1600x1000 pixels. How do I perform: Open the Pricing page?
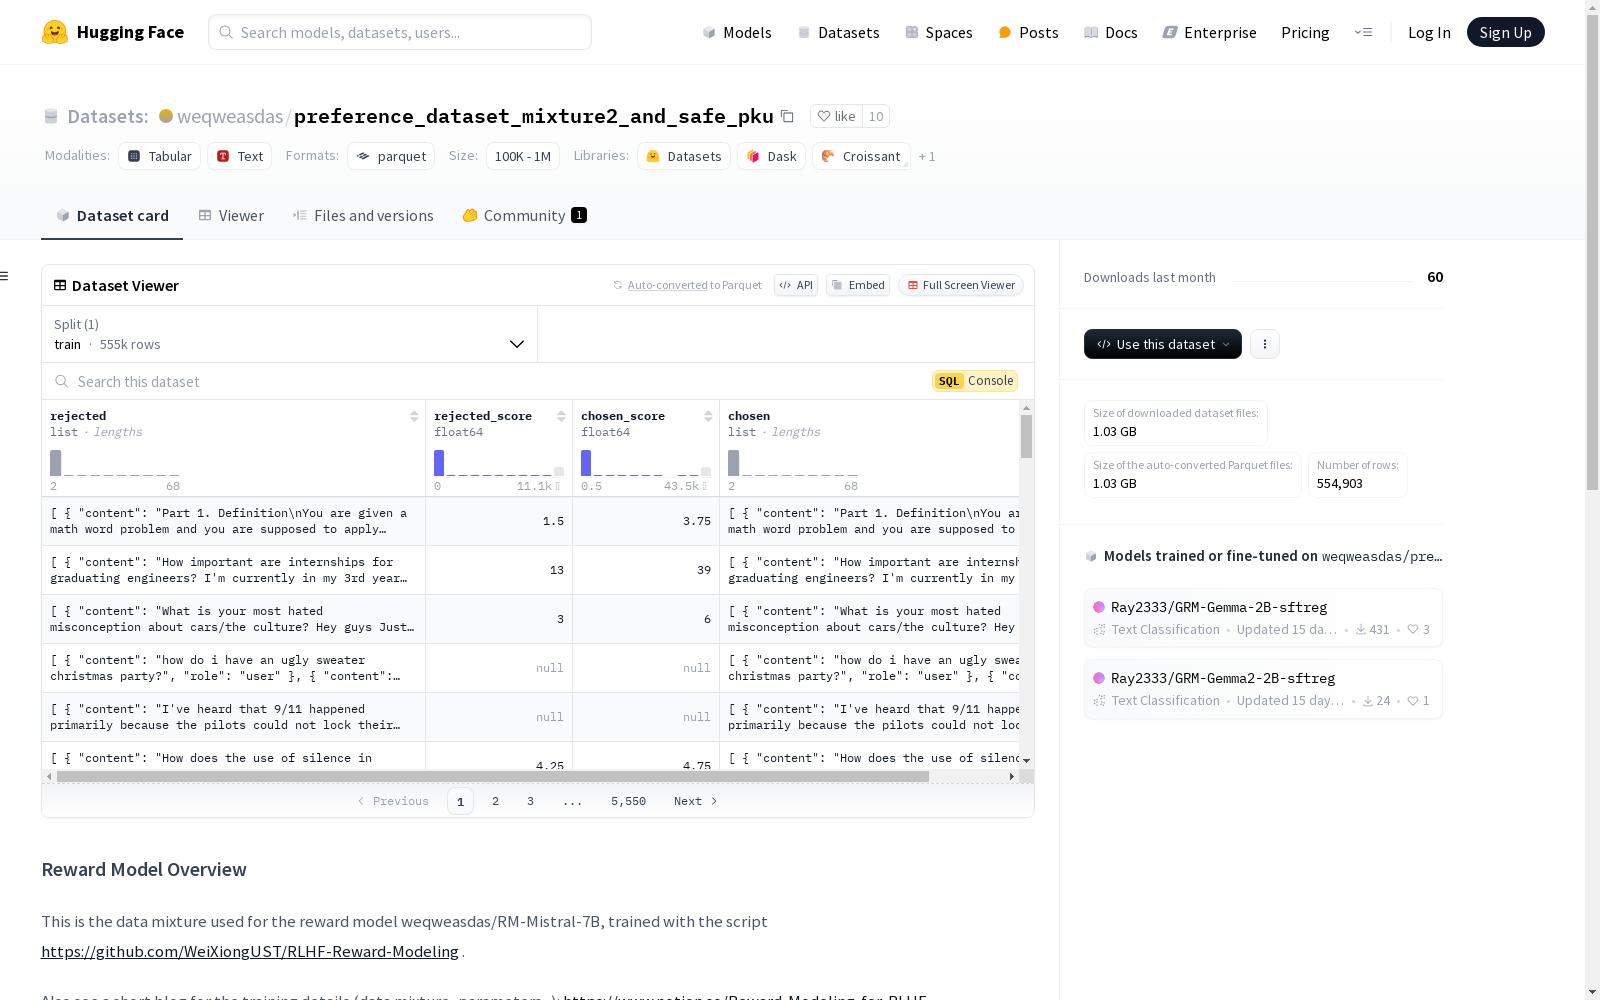coord(1305,32)
